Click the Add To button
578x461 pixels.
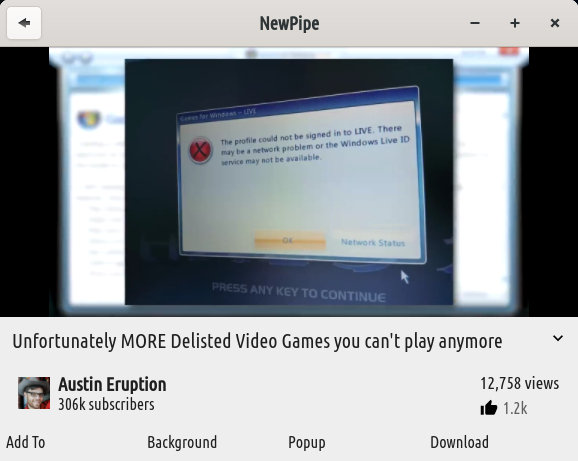(x=26, y=442)
